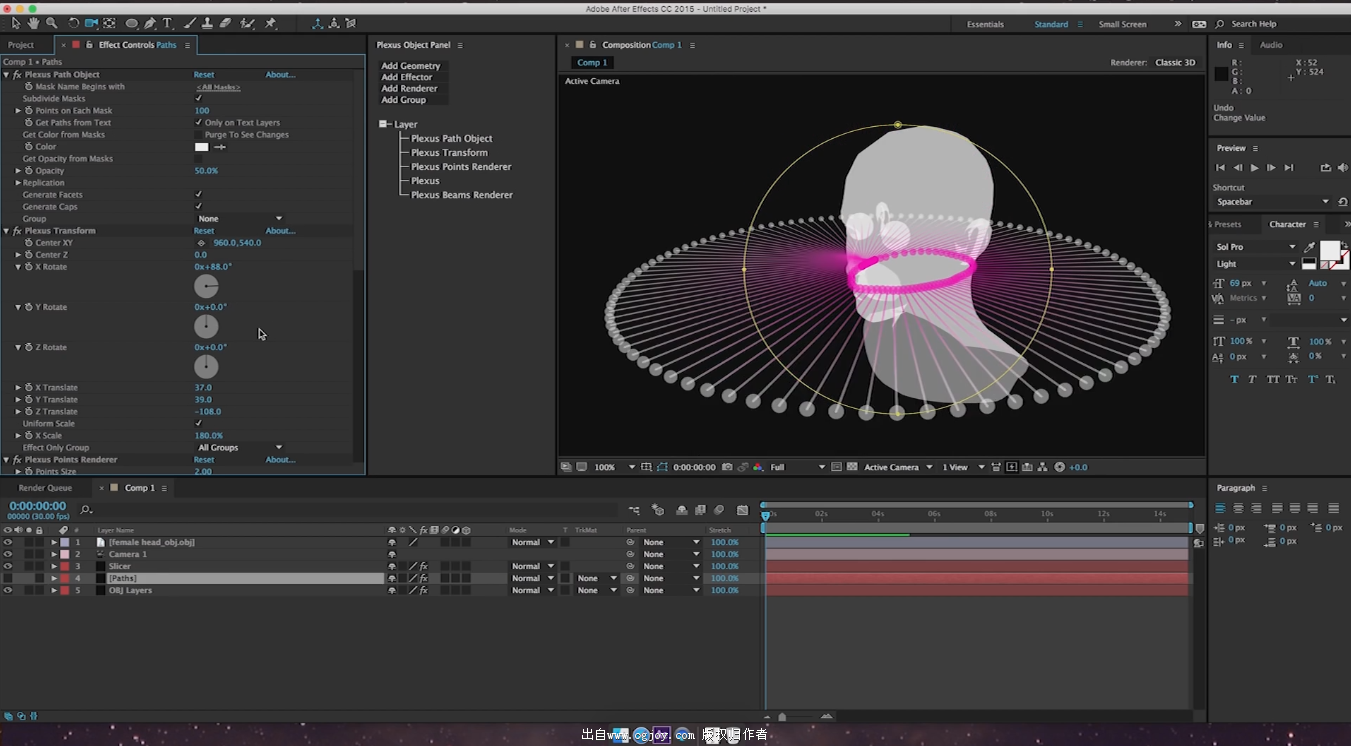Select the Ellipse shape tool
The width and height of the screenshot is (1351, 746).
click(132, 23)
